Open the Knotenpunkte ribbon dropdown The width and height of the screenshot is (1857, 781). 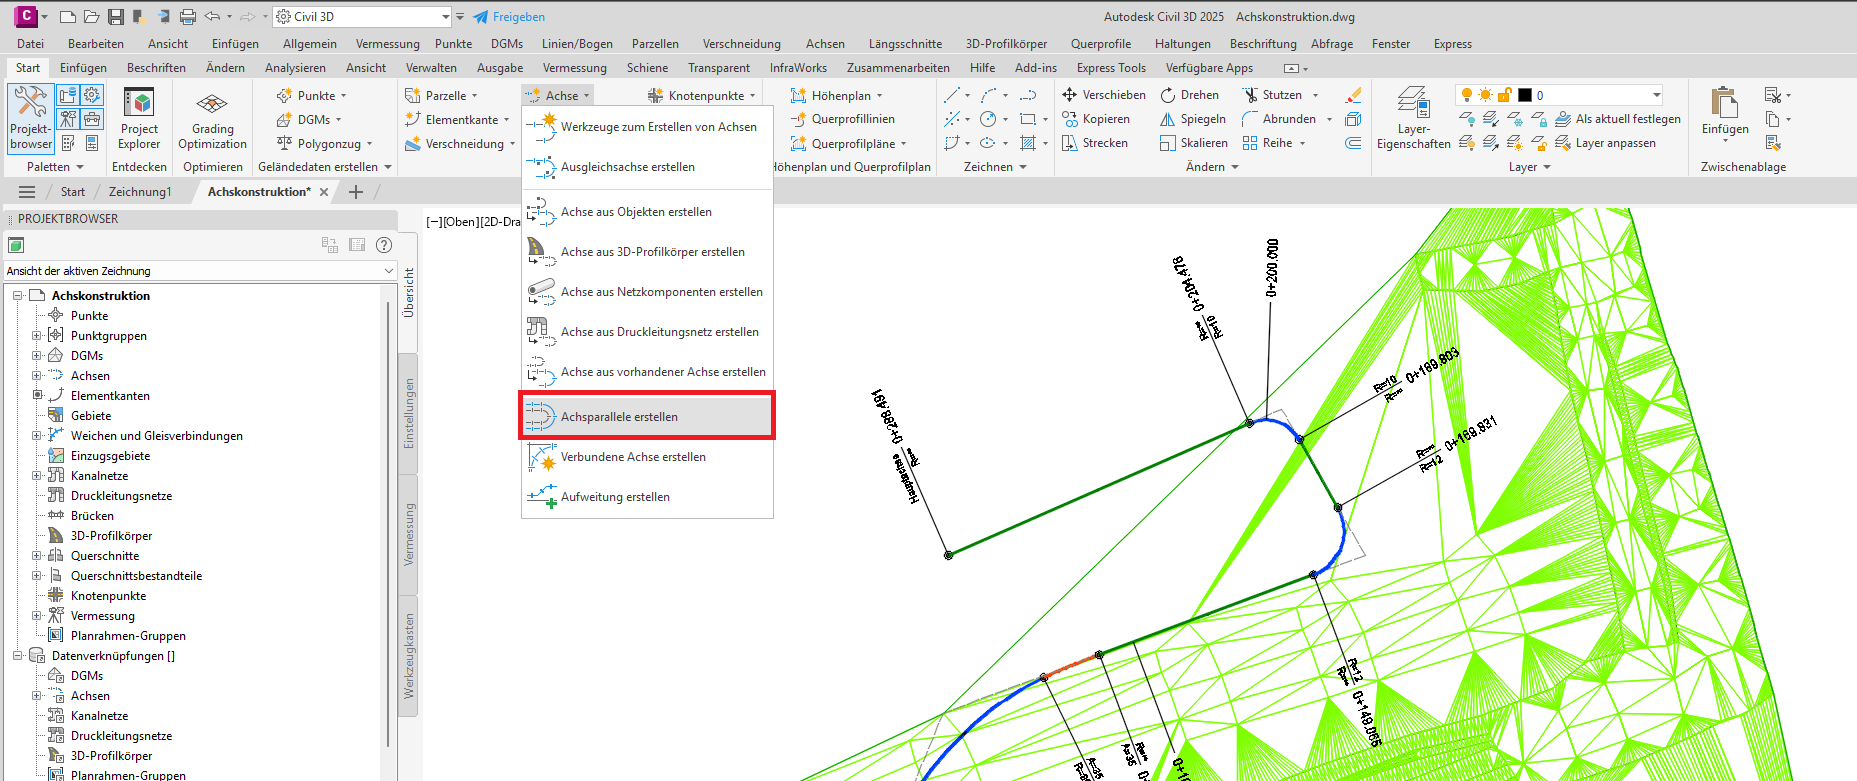702,96
